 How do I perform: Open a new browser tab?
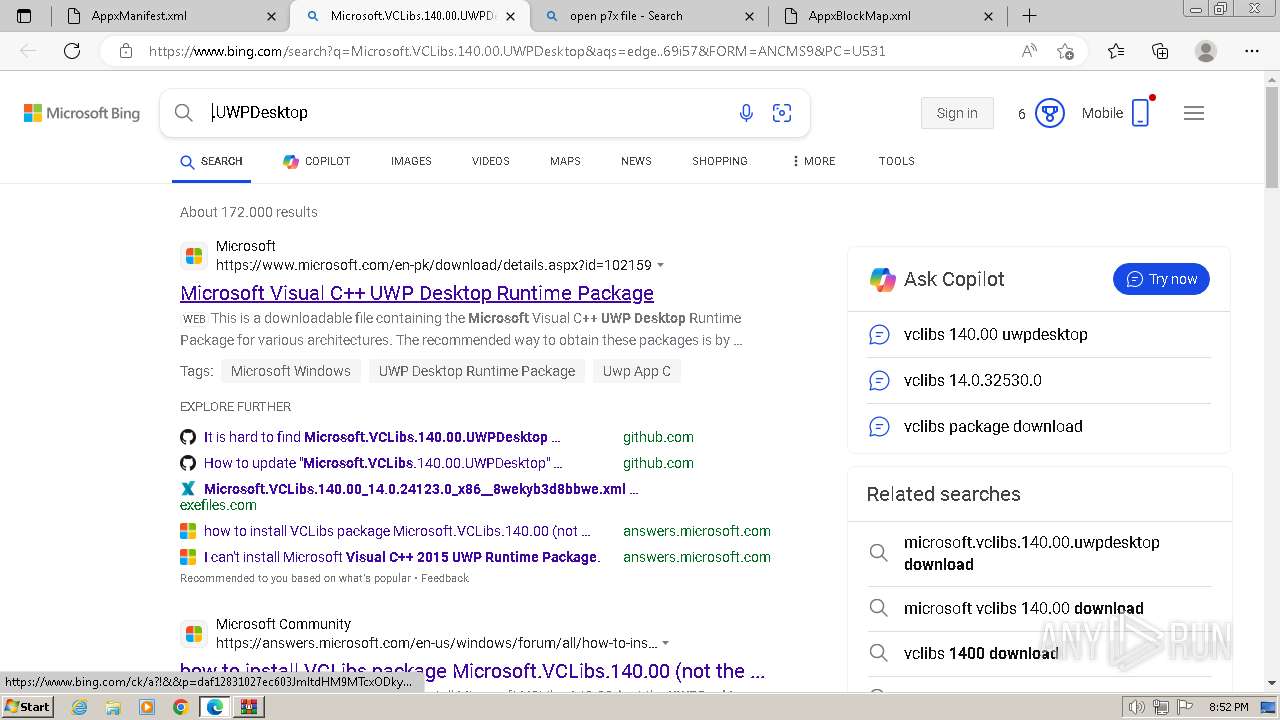click(1029, 16)
